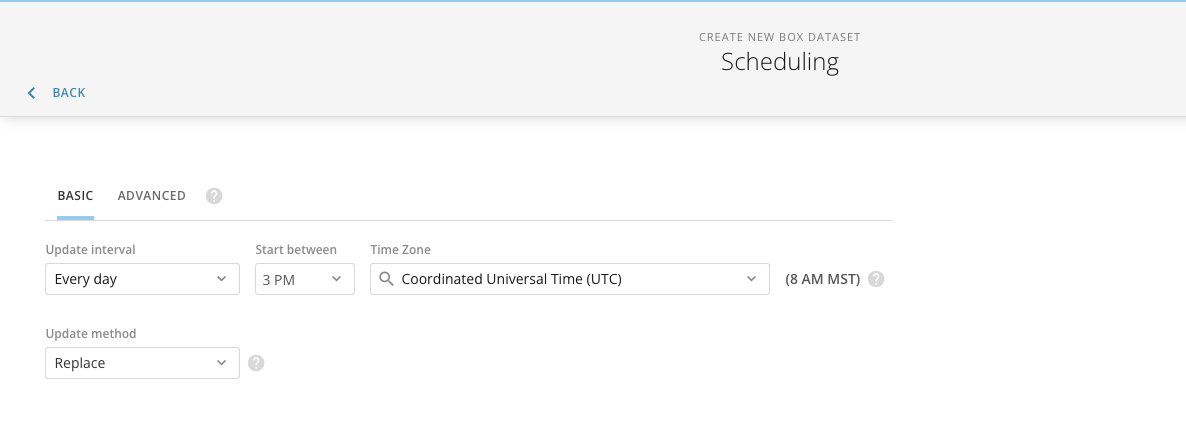Image resolution: width=1186 pixels, height=448 pixels.
Task: Open the Start between '3 PM' dropdown
Action: 305,279
